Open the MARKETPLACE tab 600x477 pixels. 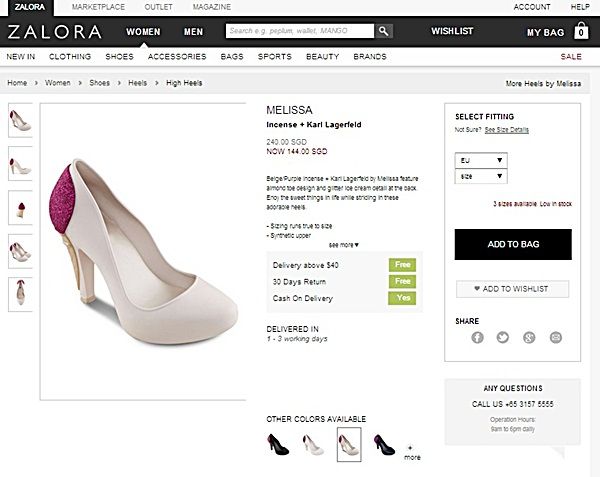tap(98, 7)
